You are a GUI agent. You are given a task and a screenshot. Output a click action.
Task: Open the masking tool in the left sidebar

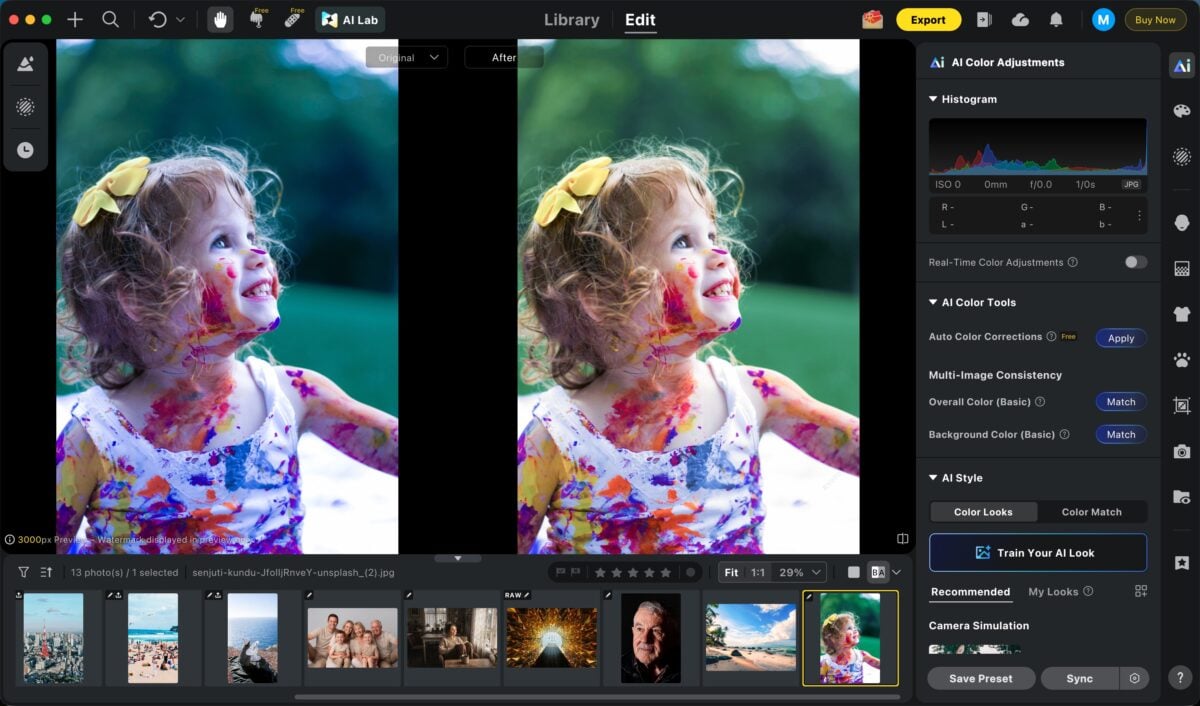26,107
